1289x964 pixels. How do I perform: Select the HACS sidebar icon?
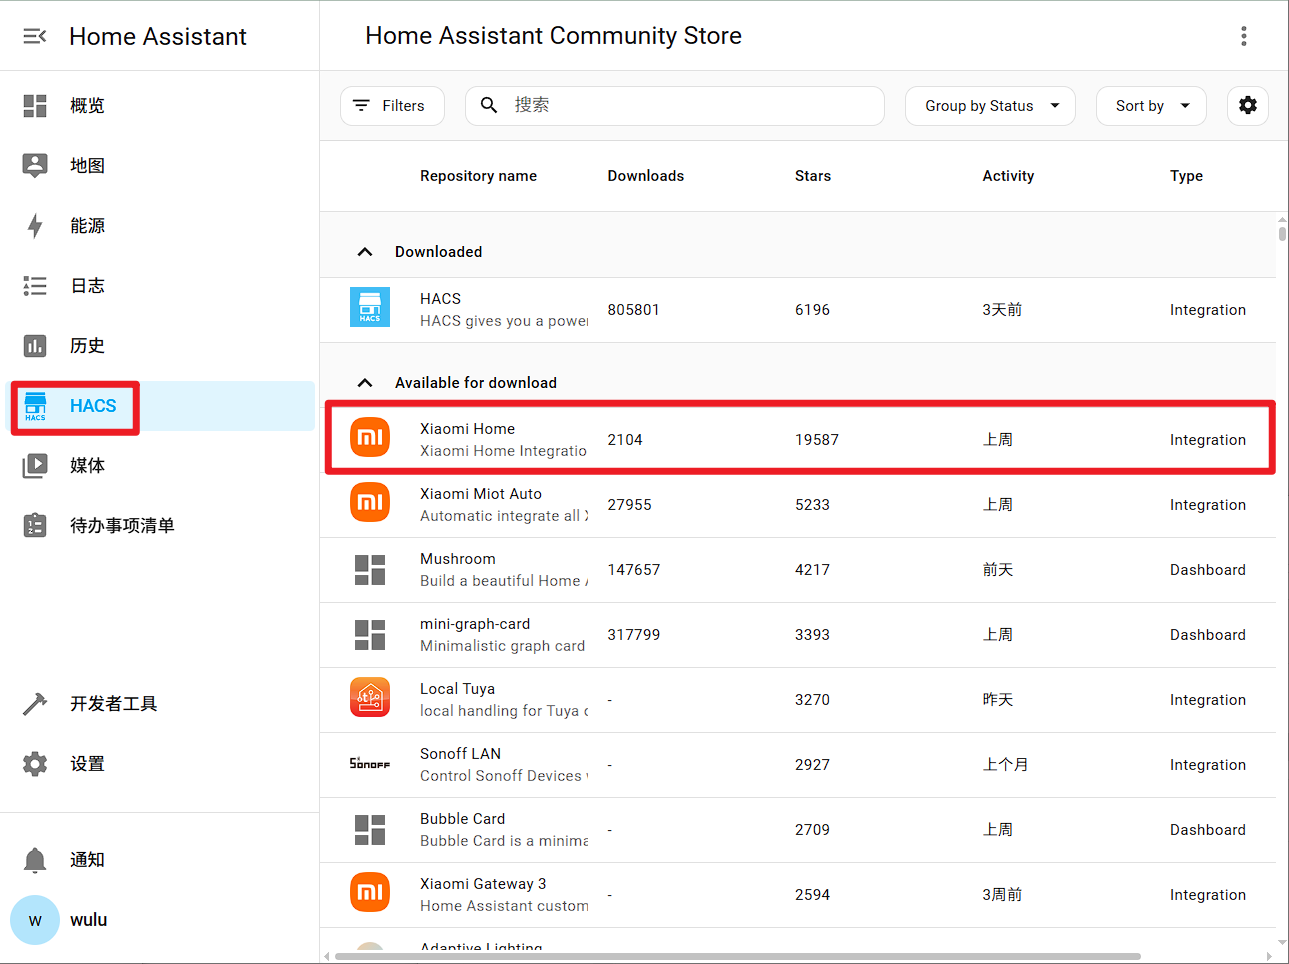35,406
